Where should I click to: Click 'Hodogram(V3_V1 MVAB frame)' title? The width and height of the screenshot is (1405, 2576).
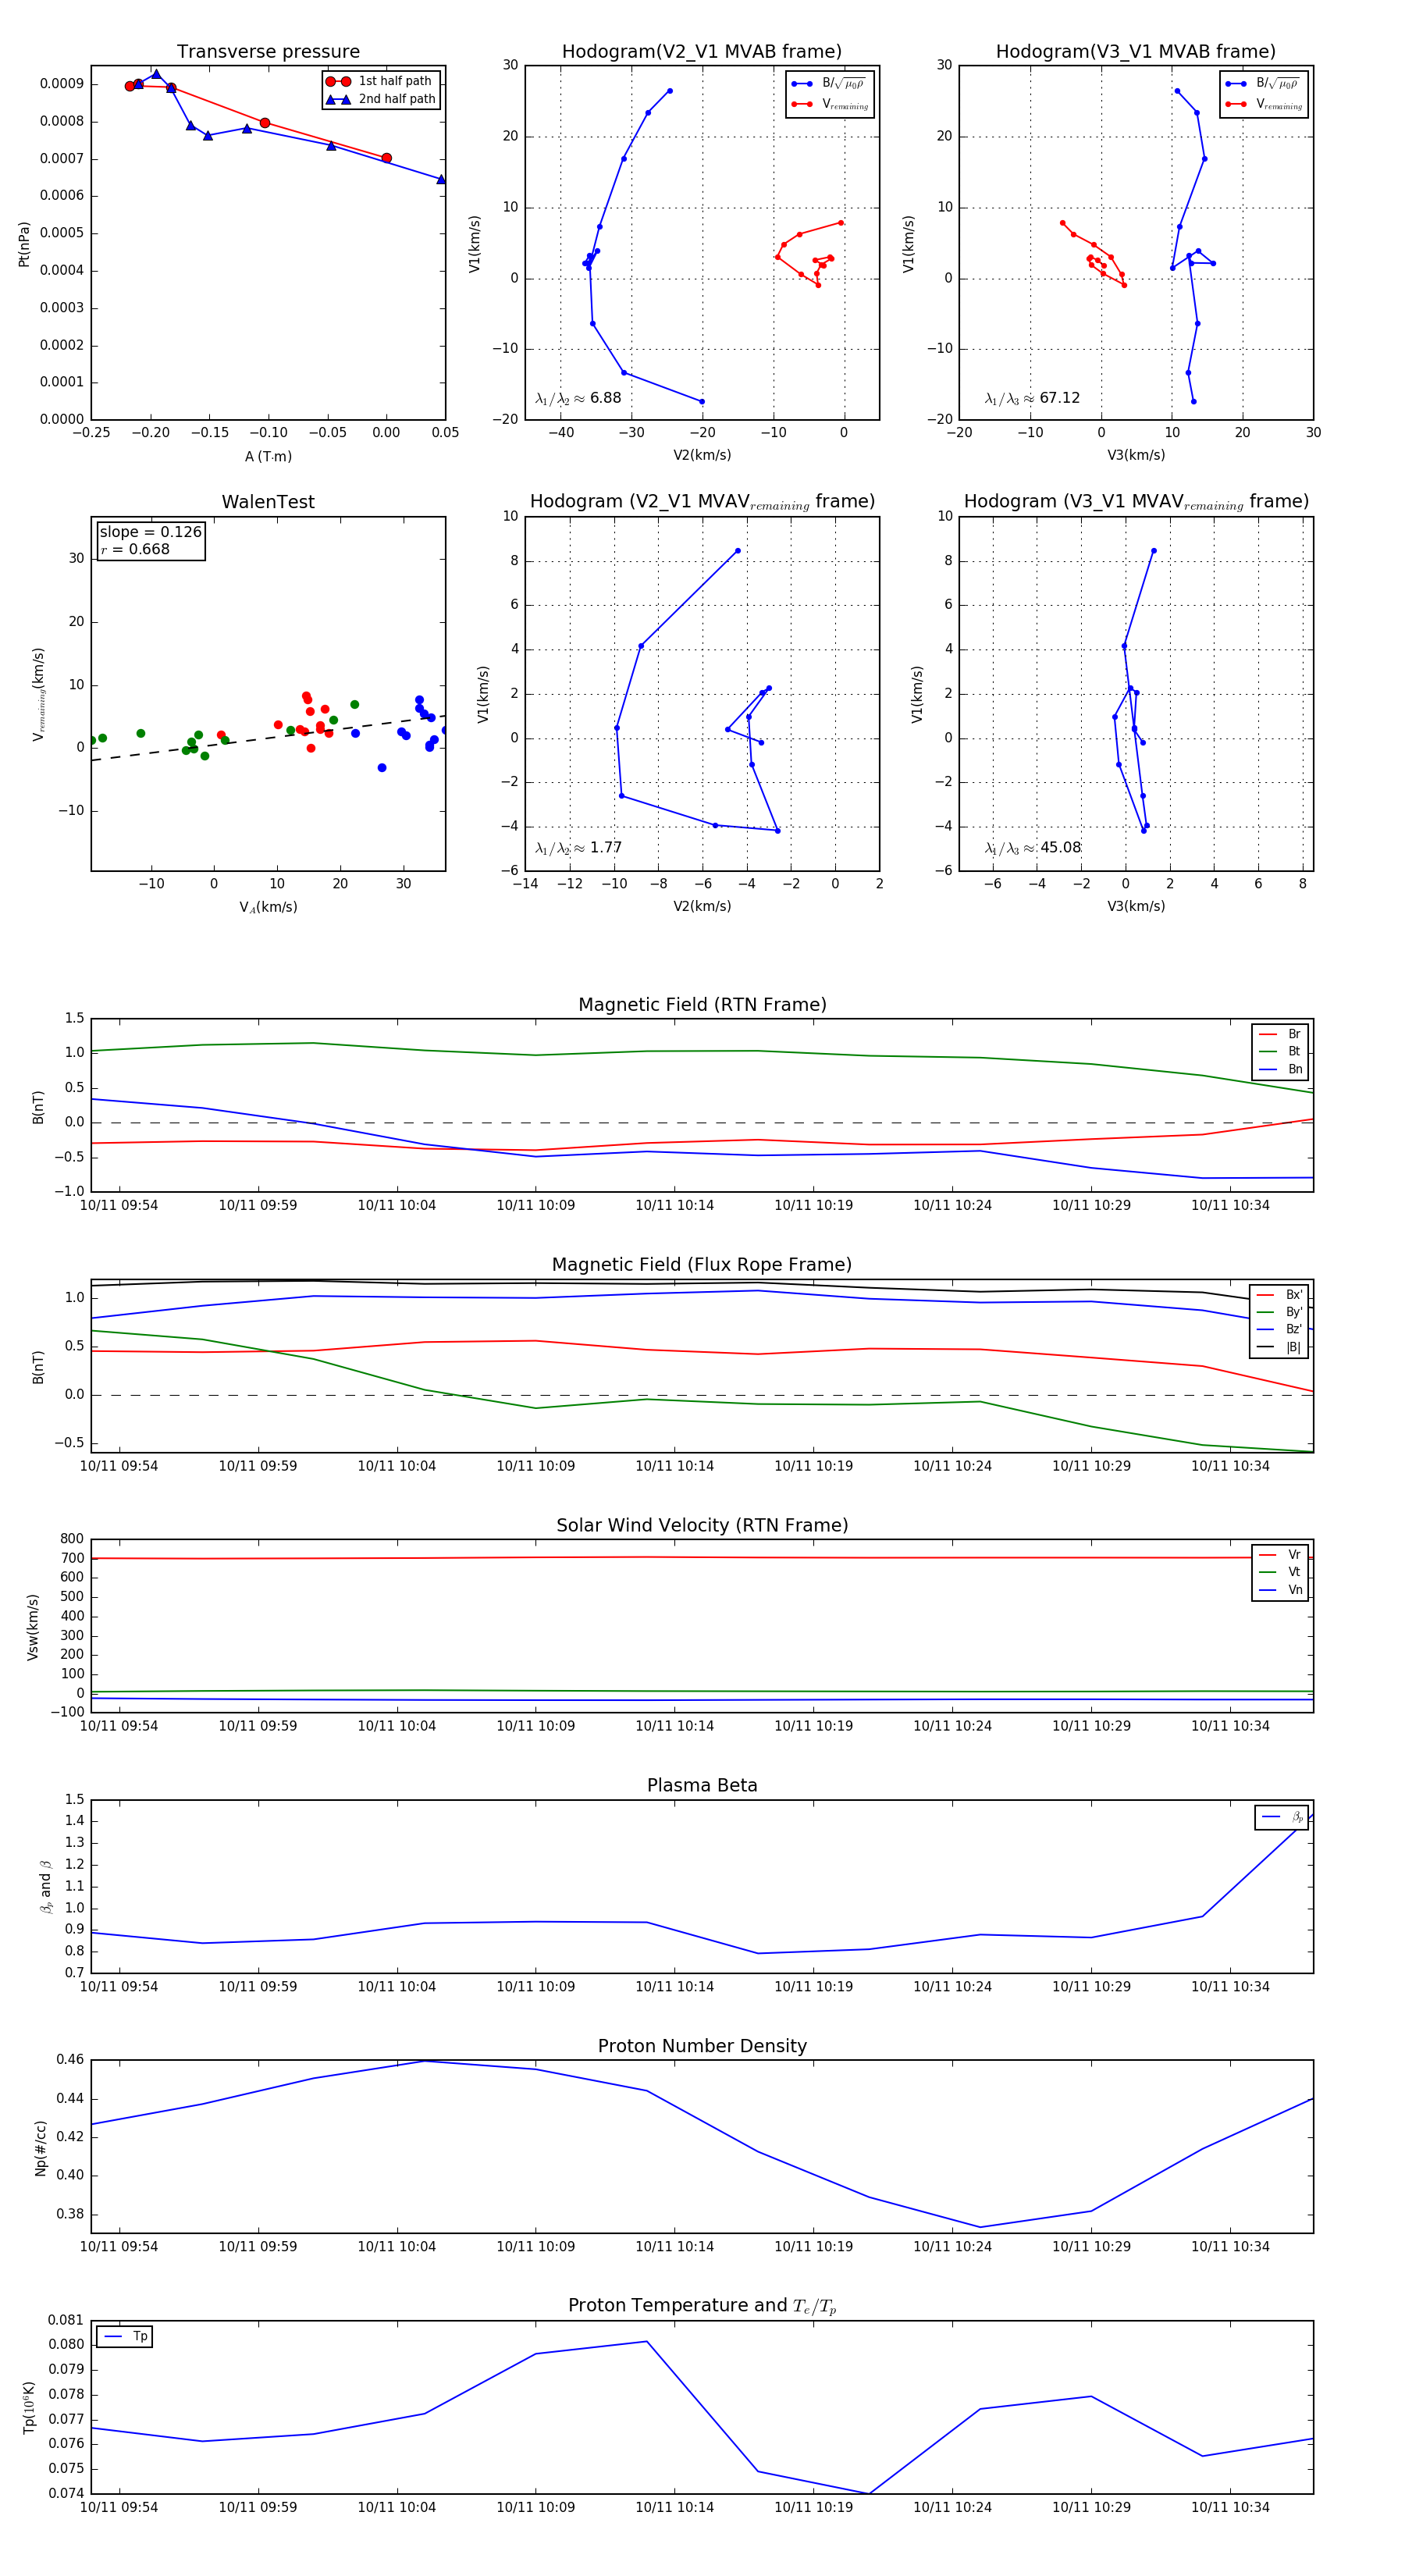tap(1135, 52)
